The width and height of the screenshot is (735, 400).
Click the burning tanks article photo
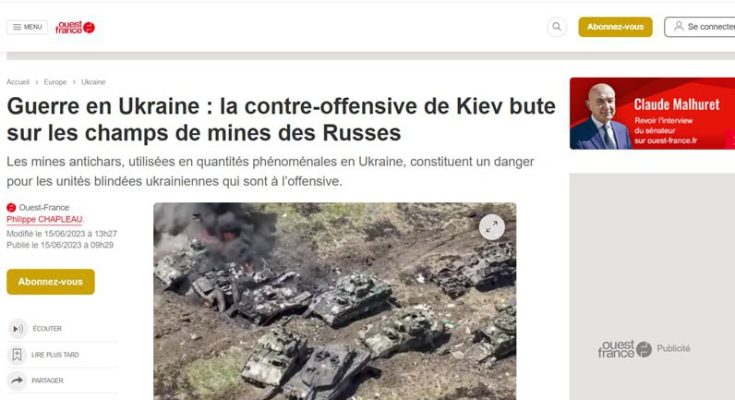tap(335, 301)
